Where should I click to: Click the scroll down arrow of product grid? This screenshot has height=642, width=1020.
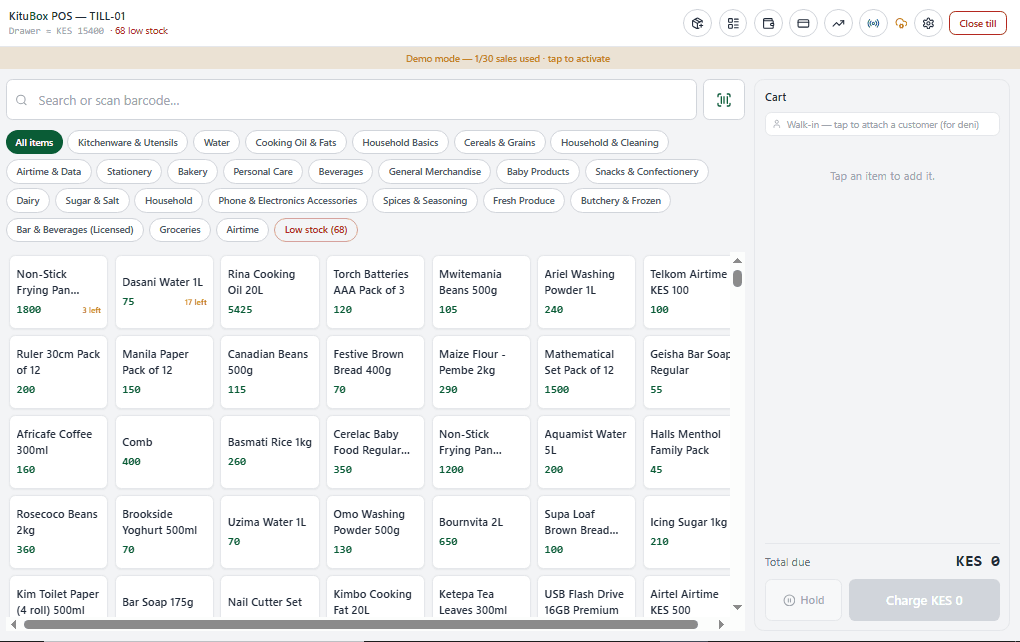tap(737, 608)
